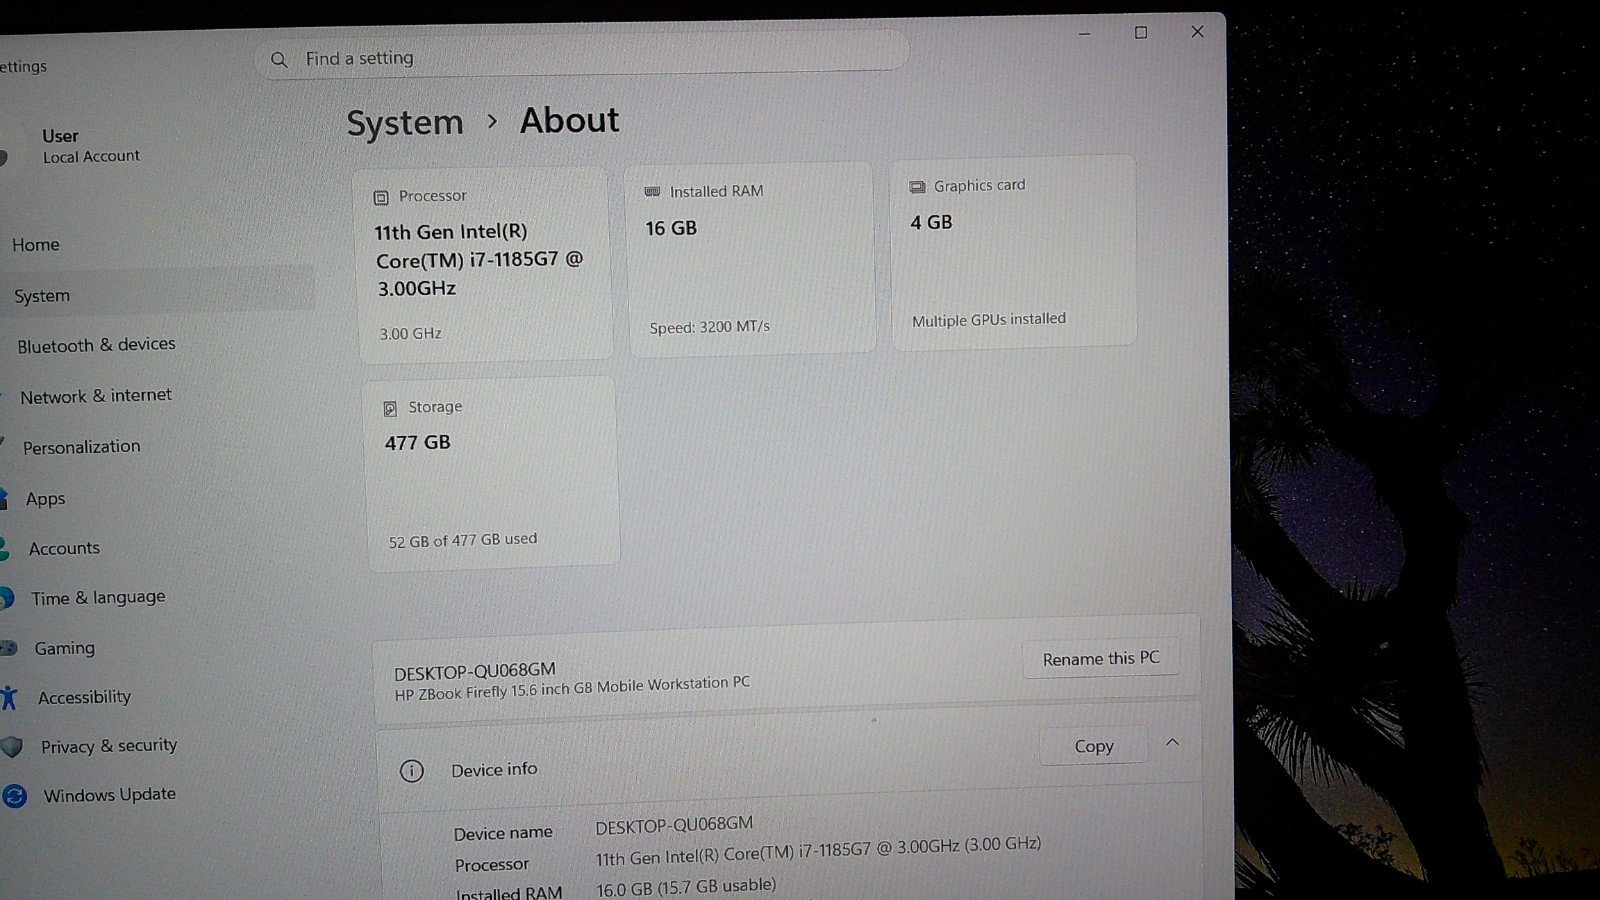The image size is (1600, 900).
Task: Minimize the Settings window
Action: pyautogui.click(x=1085, y=34)
